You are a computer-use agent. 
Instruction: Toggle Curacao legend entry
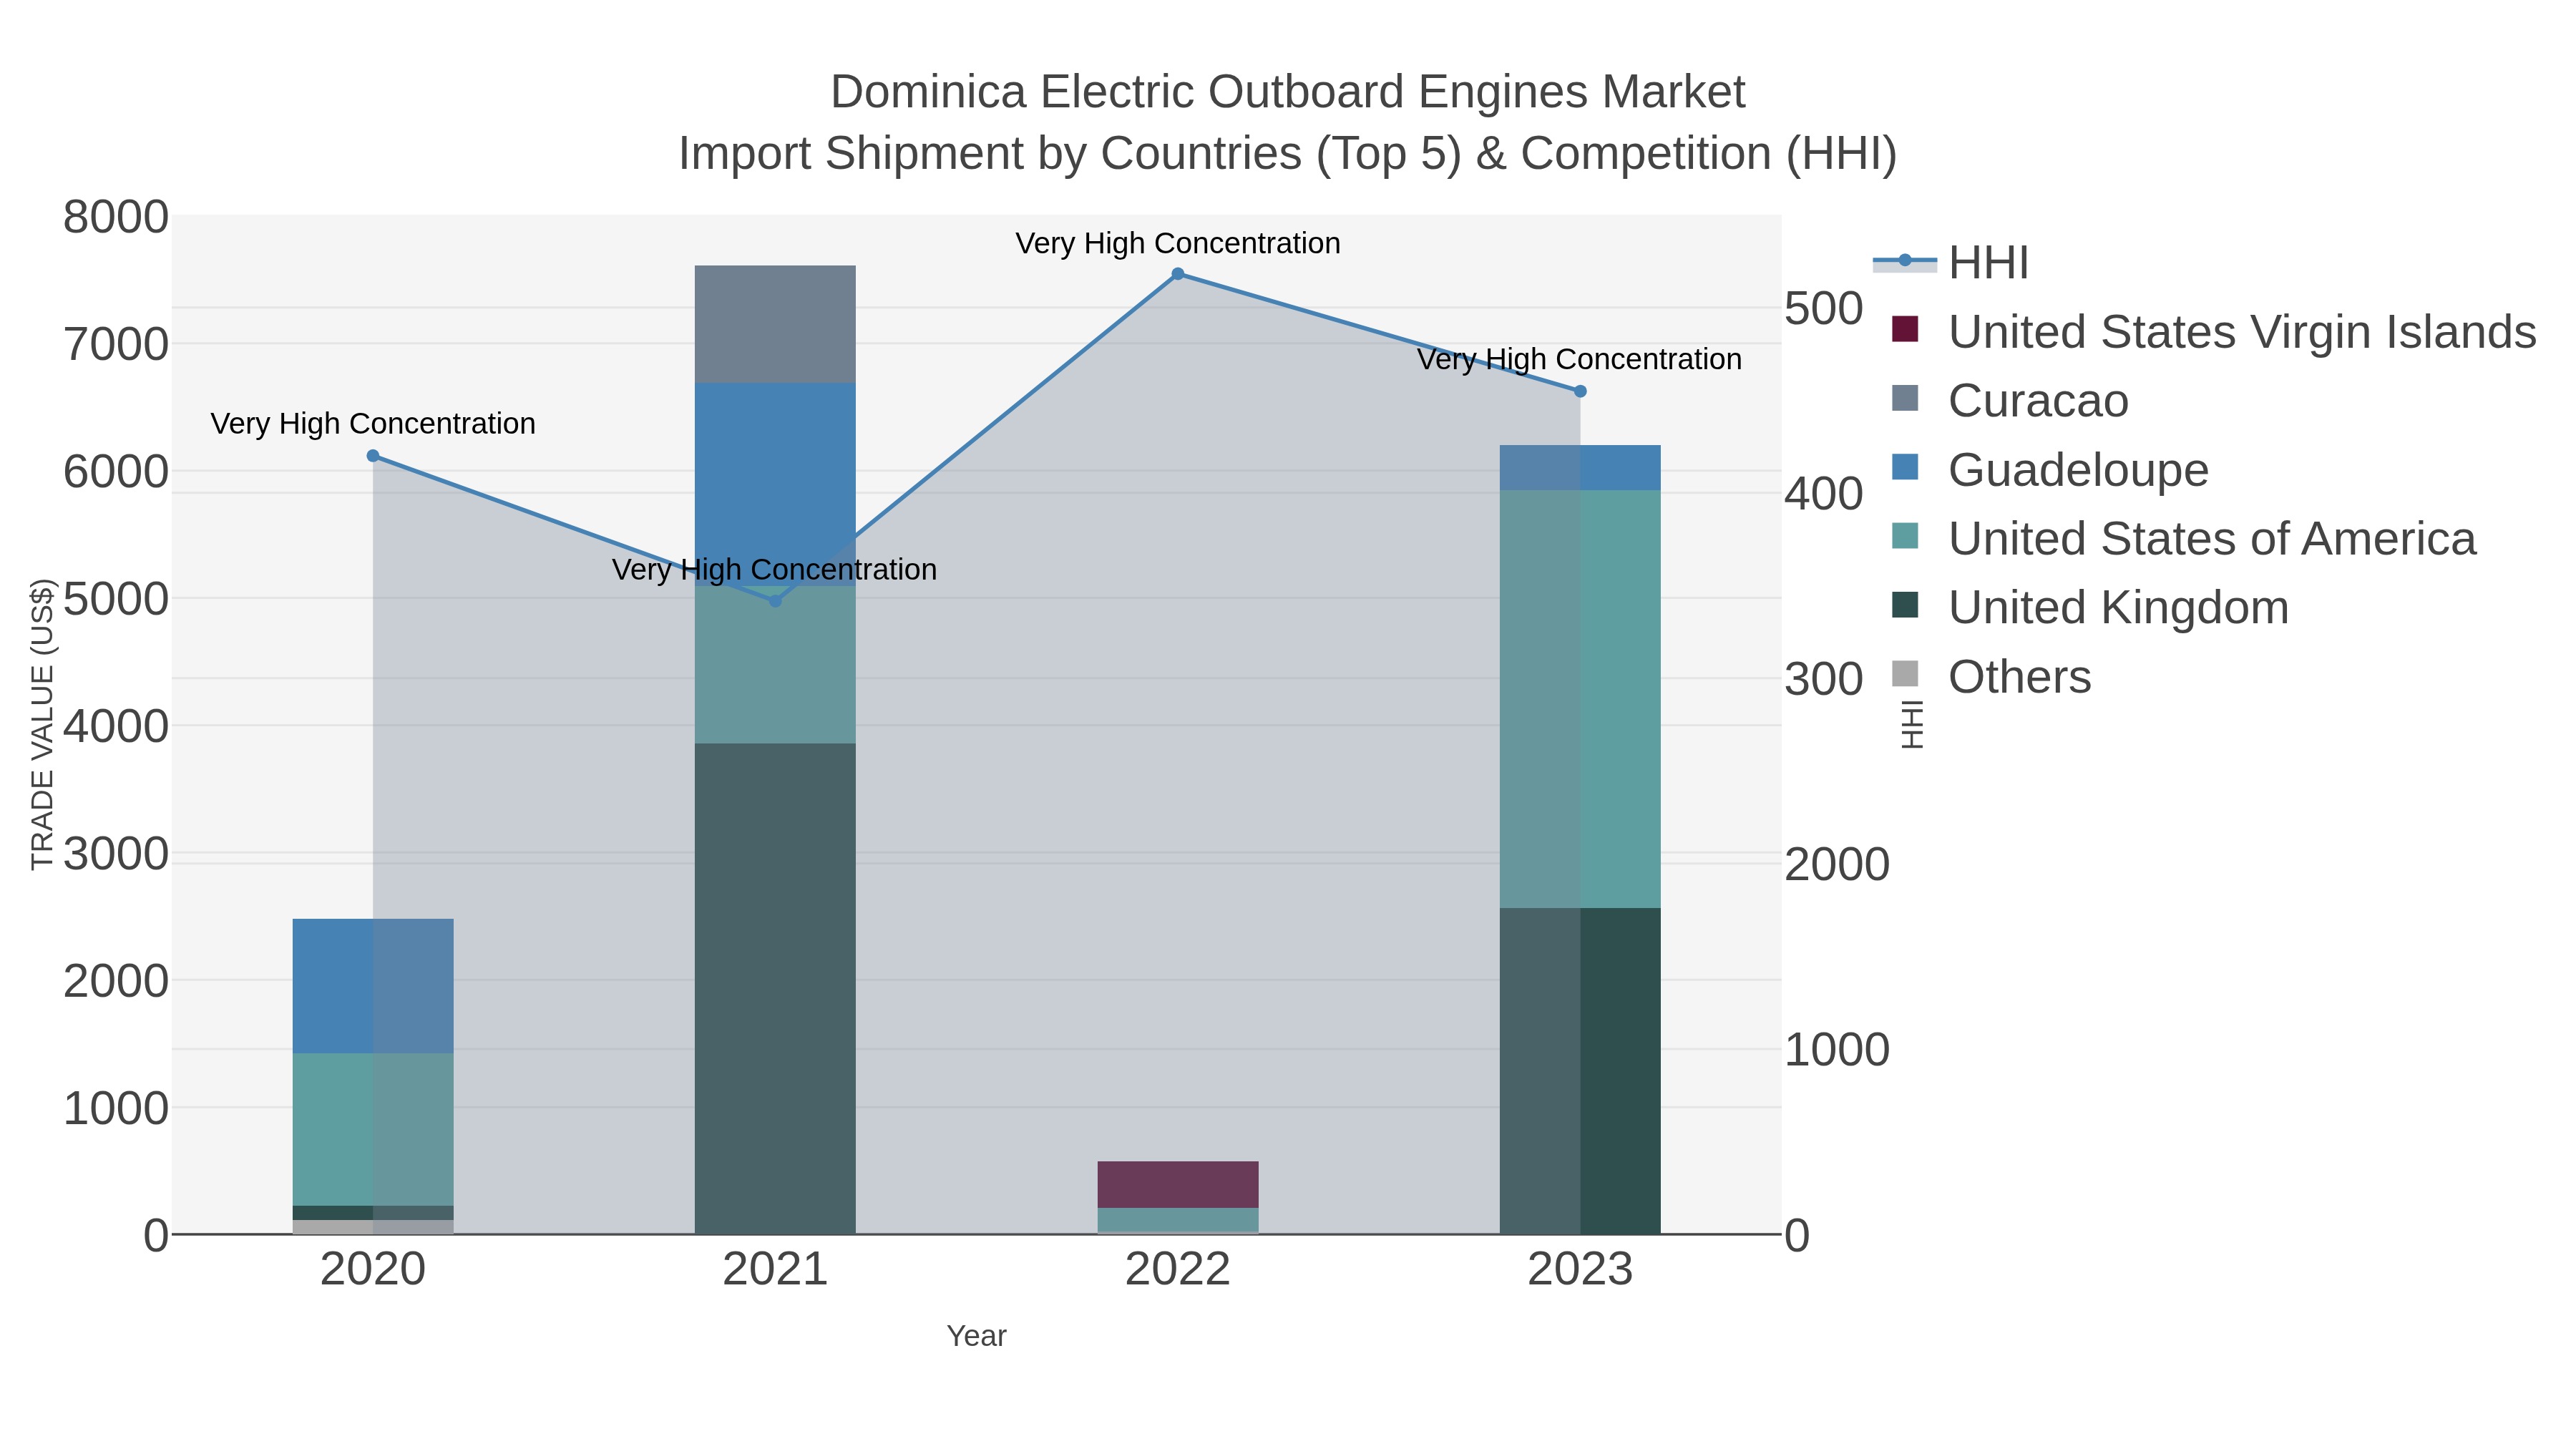coord(2010,400)
